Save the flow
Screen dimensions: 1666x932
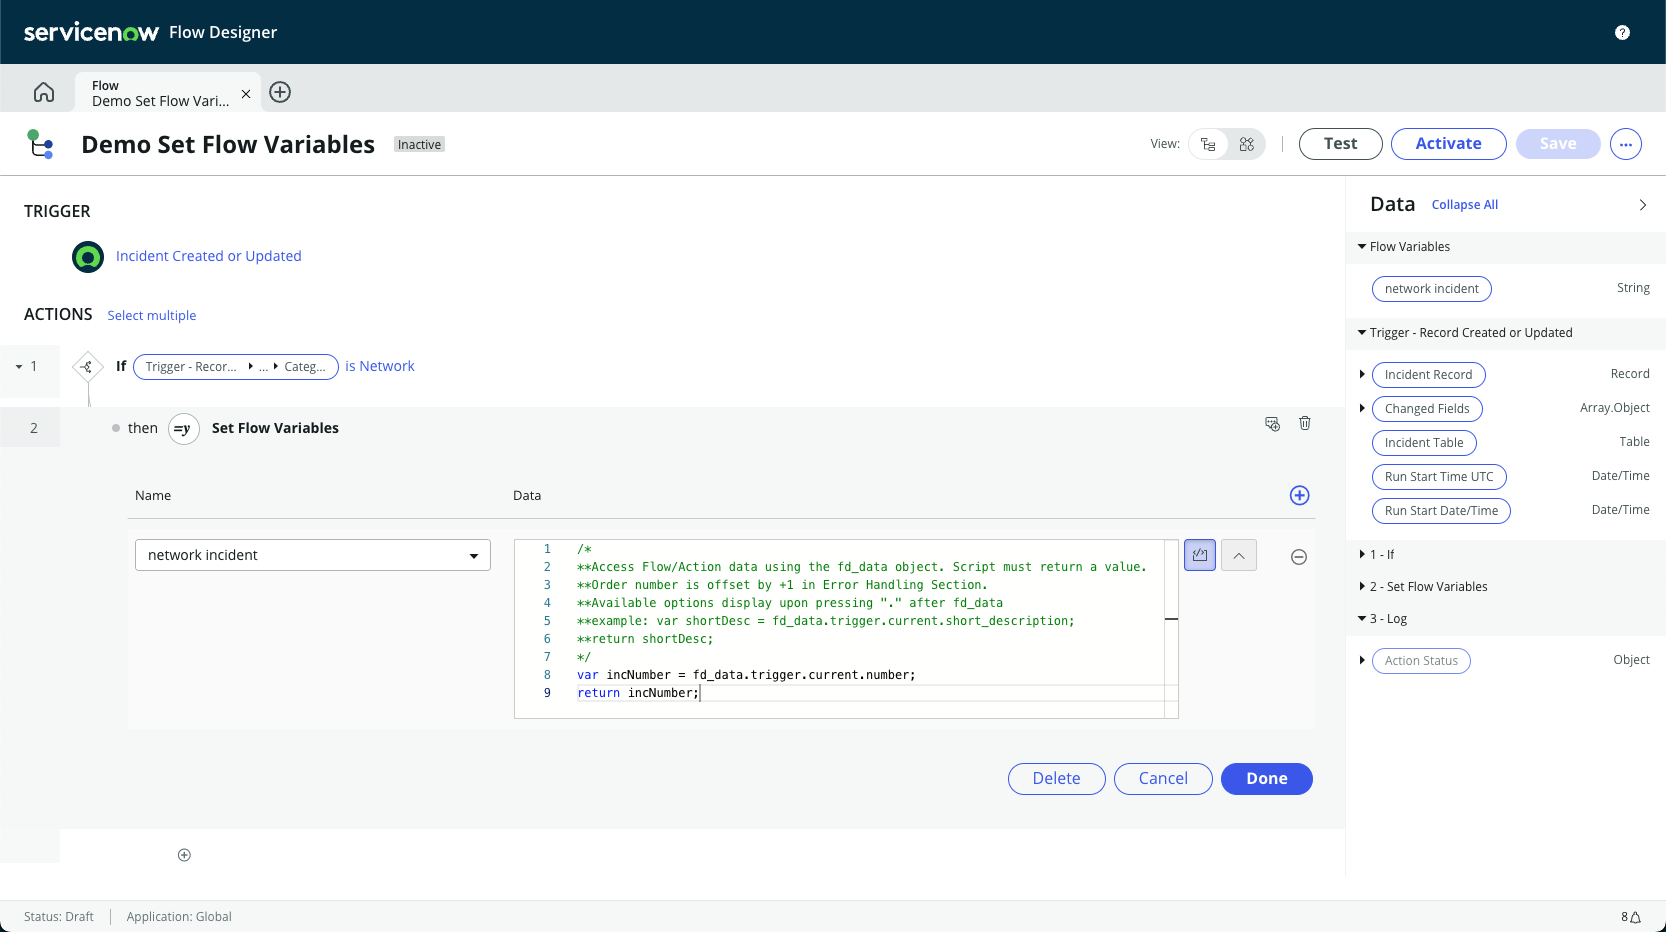coord(1558,144)
